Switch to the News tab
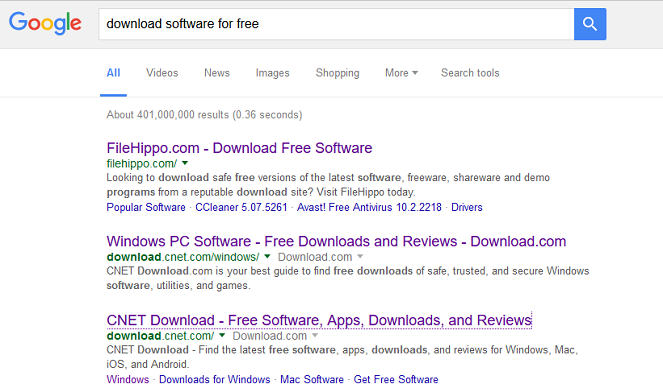 tap(217, 73)
